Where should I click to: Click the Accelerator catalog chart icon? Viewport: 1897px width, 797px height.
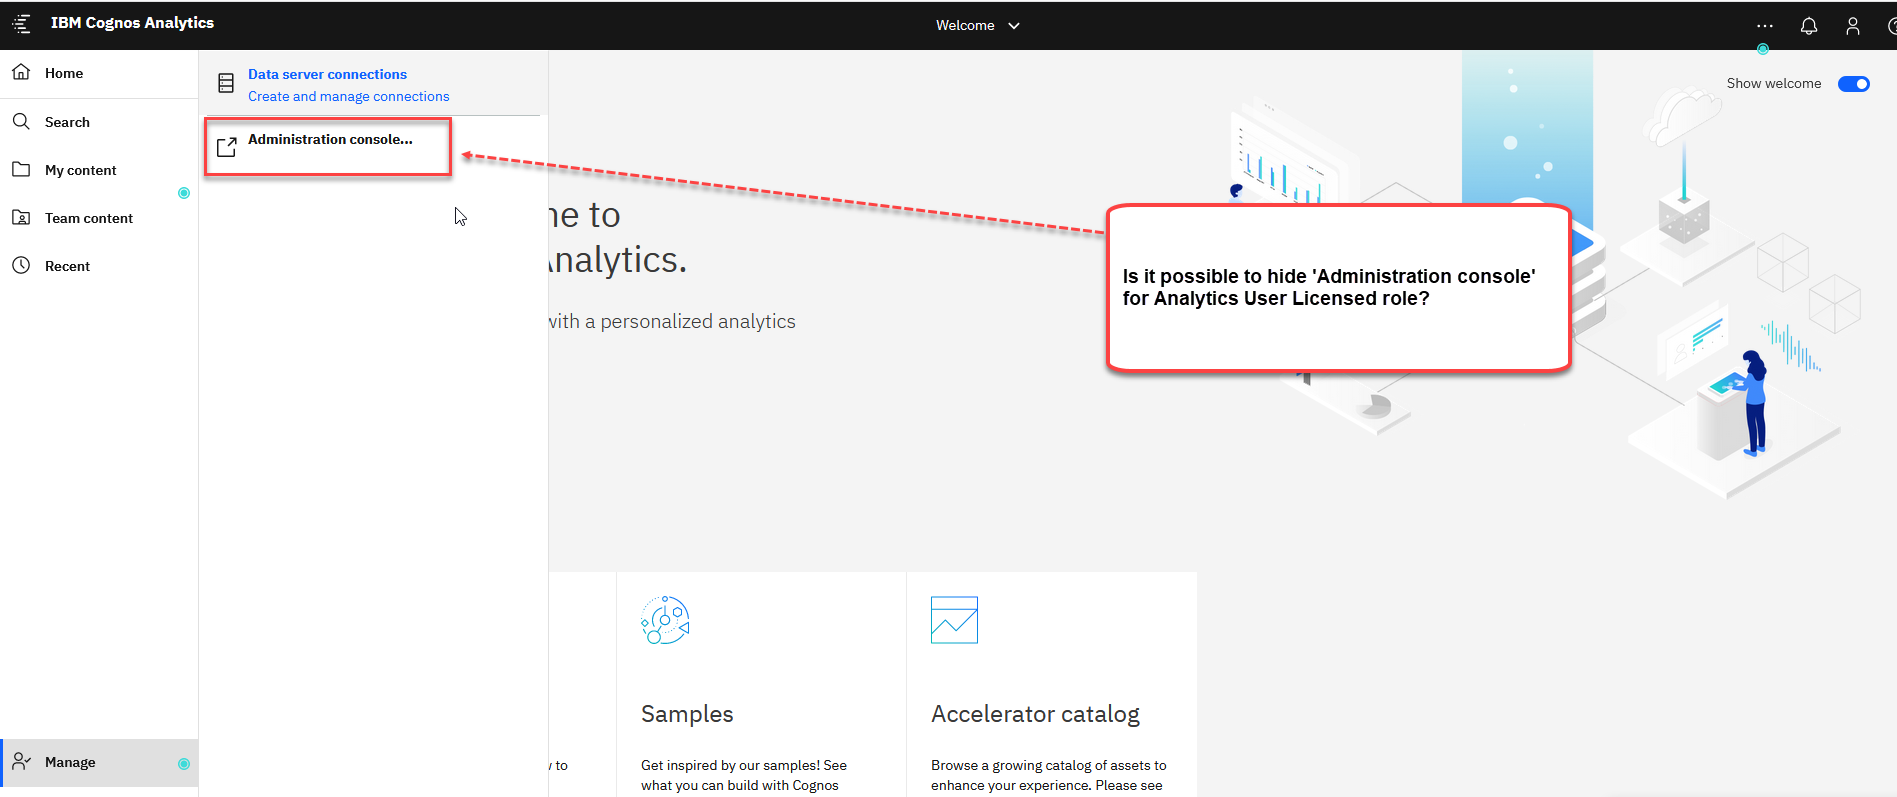pos(954,620)
